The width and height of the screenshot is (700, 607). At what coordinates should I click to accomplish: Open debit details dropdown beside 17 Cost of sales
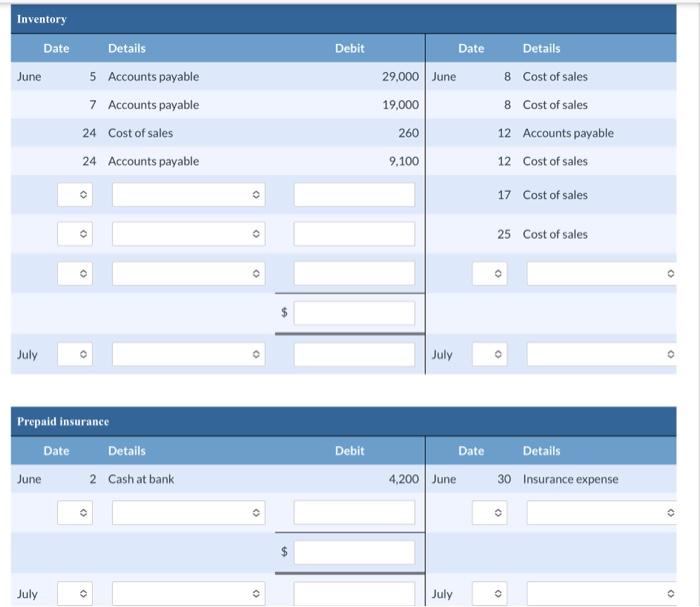(188, 195)
